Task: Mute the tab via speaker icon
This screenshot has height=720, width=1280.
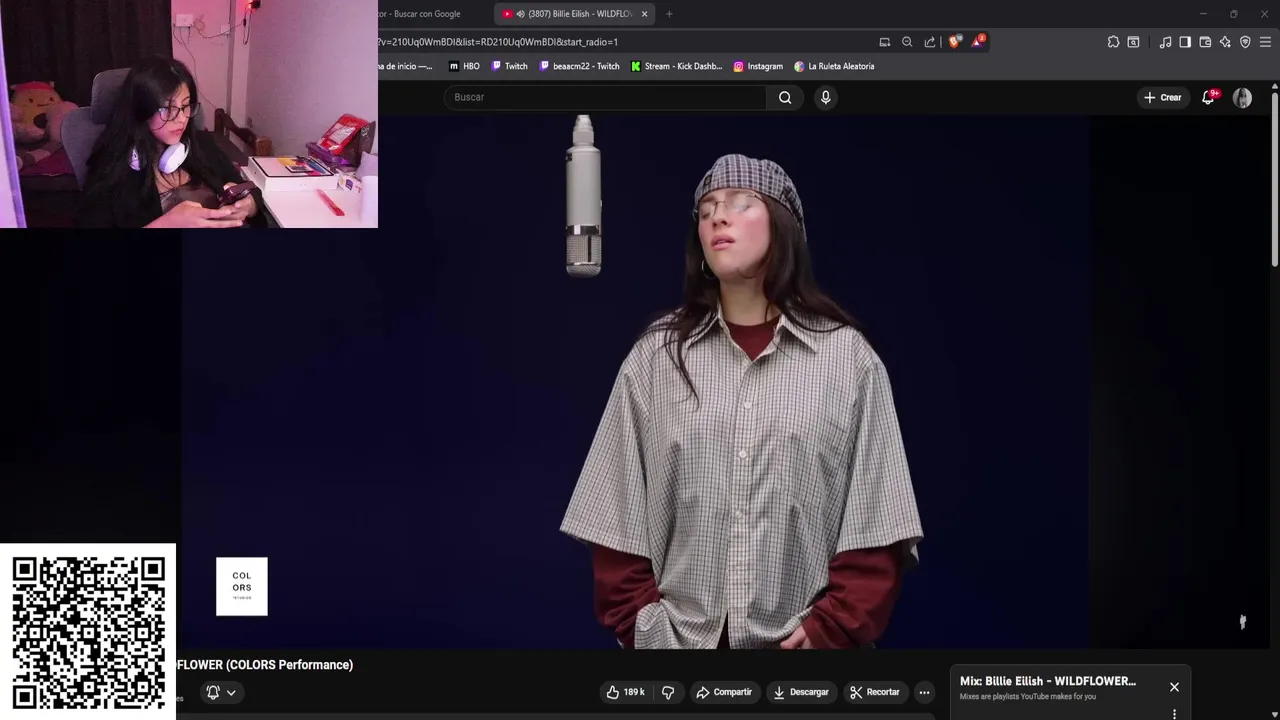Action: pos(520,14)
